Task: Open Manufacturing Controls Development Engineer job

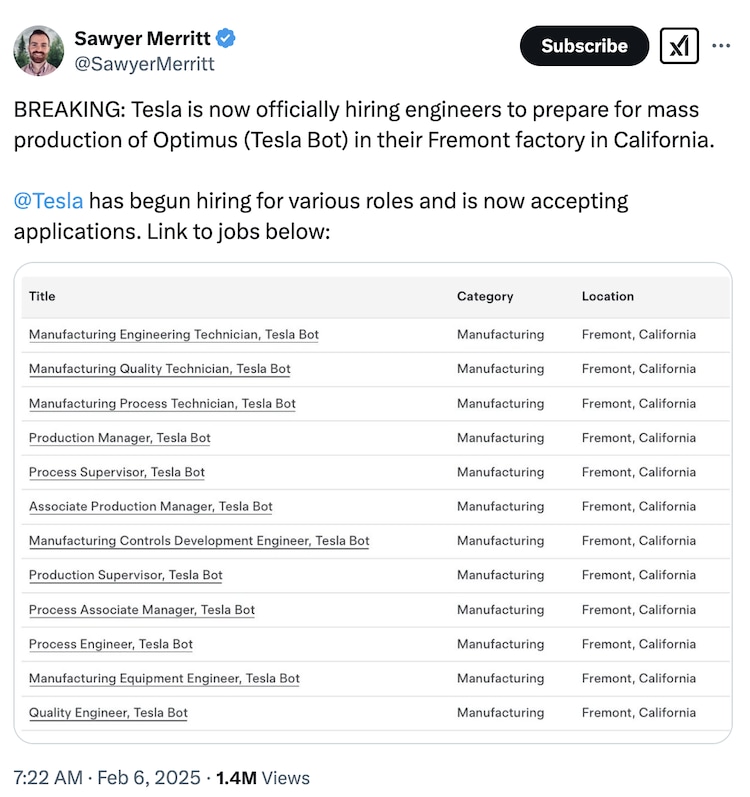Action: click(199, 541)
